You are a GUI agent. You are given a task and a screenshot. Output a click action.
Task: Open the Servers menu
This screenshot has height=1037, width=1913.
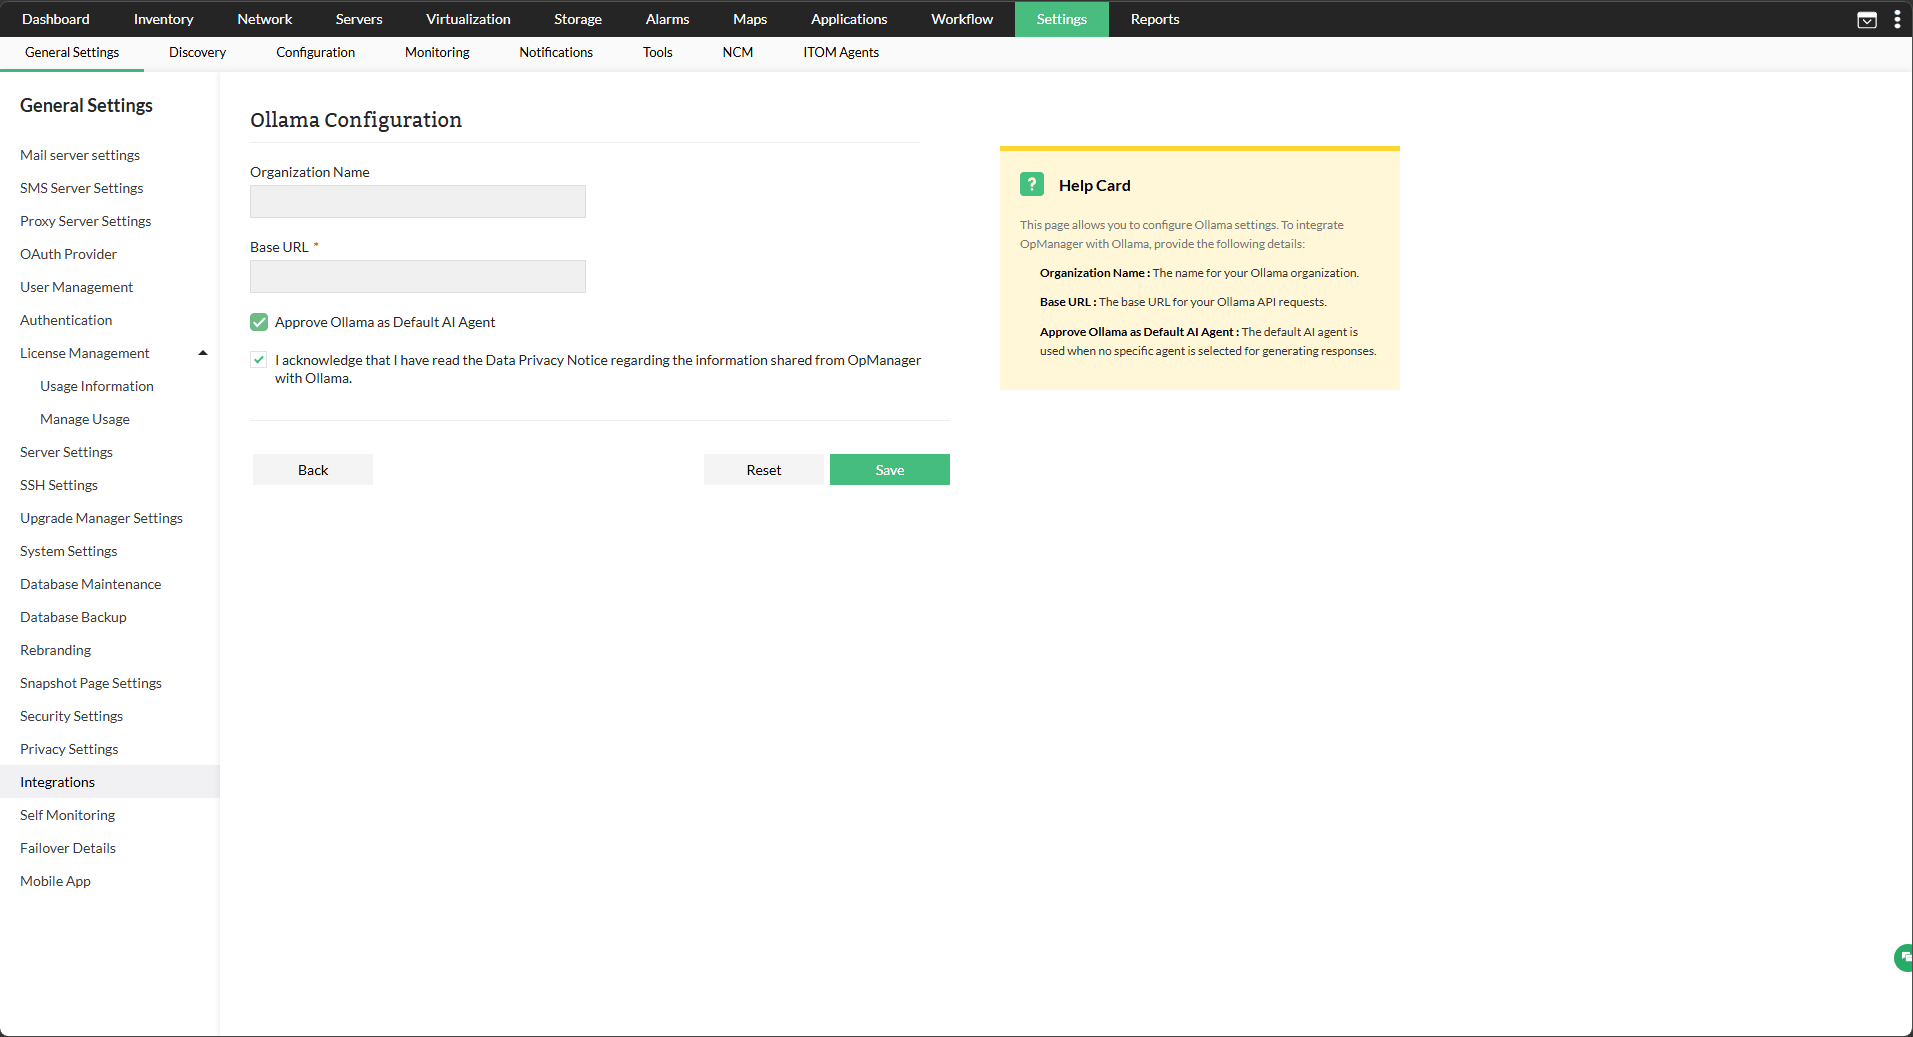pos(359,19)
